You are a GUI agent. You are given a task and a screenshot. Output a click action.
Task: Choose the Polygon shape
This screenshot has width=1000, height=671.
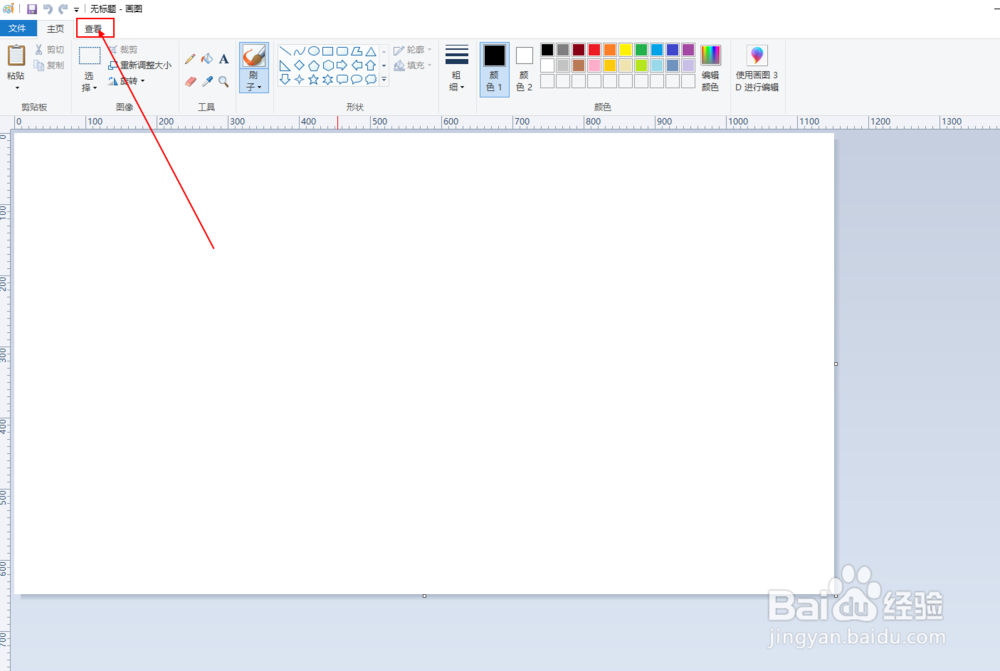coord(357,51)
